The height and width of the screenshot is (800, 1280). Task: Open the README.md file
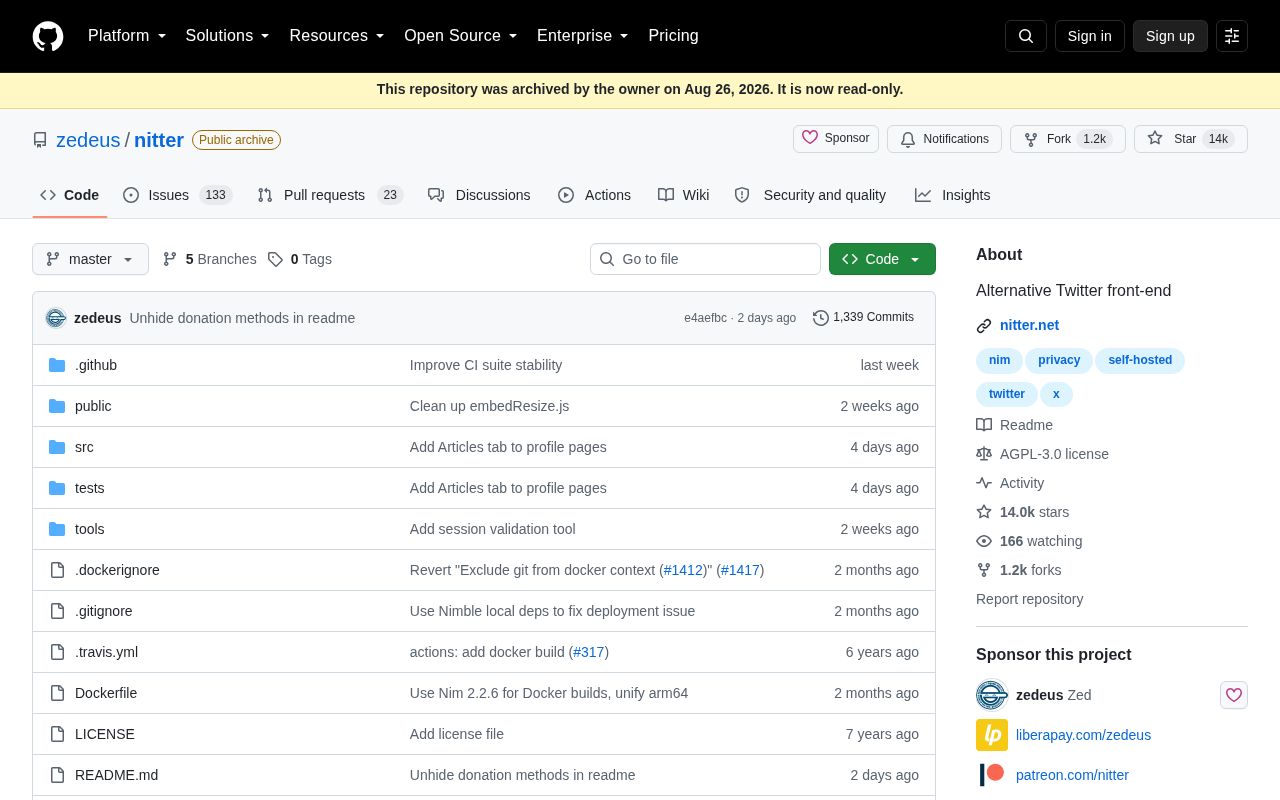[x=116, y=775]
